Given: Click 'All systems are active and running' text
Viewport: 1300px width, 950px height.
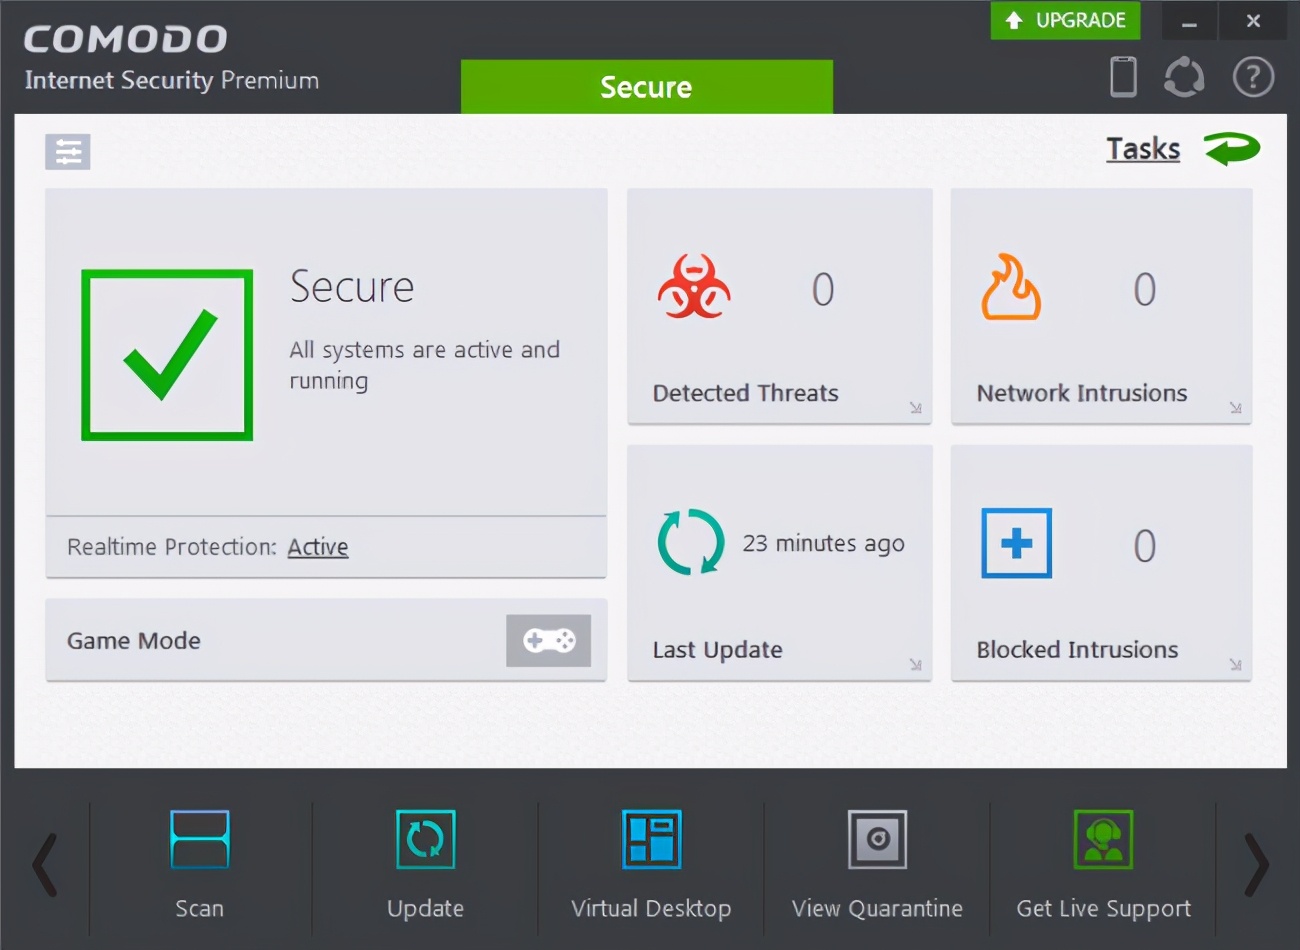Looking at the screenshot, I should tap(424, 365).
